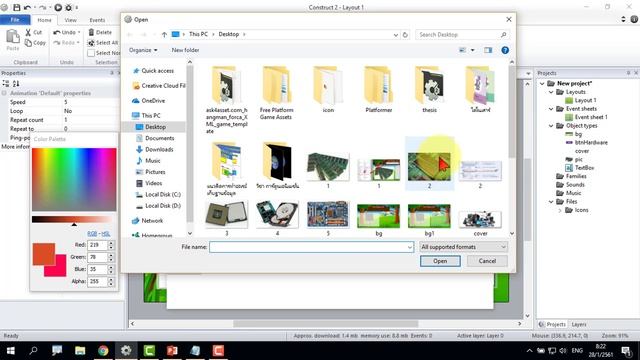Viewport: 640px width, 360px height.
Task: Collapse the Event sheets tree node
Action: pos(551,109)
